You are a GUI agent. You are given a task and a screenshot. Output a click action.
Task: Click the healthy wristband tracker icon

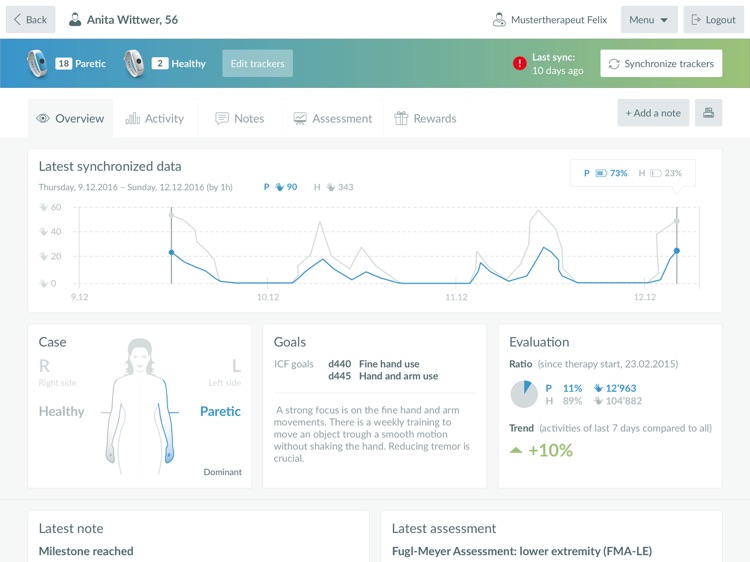[134, 63]
